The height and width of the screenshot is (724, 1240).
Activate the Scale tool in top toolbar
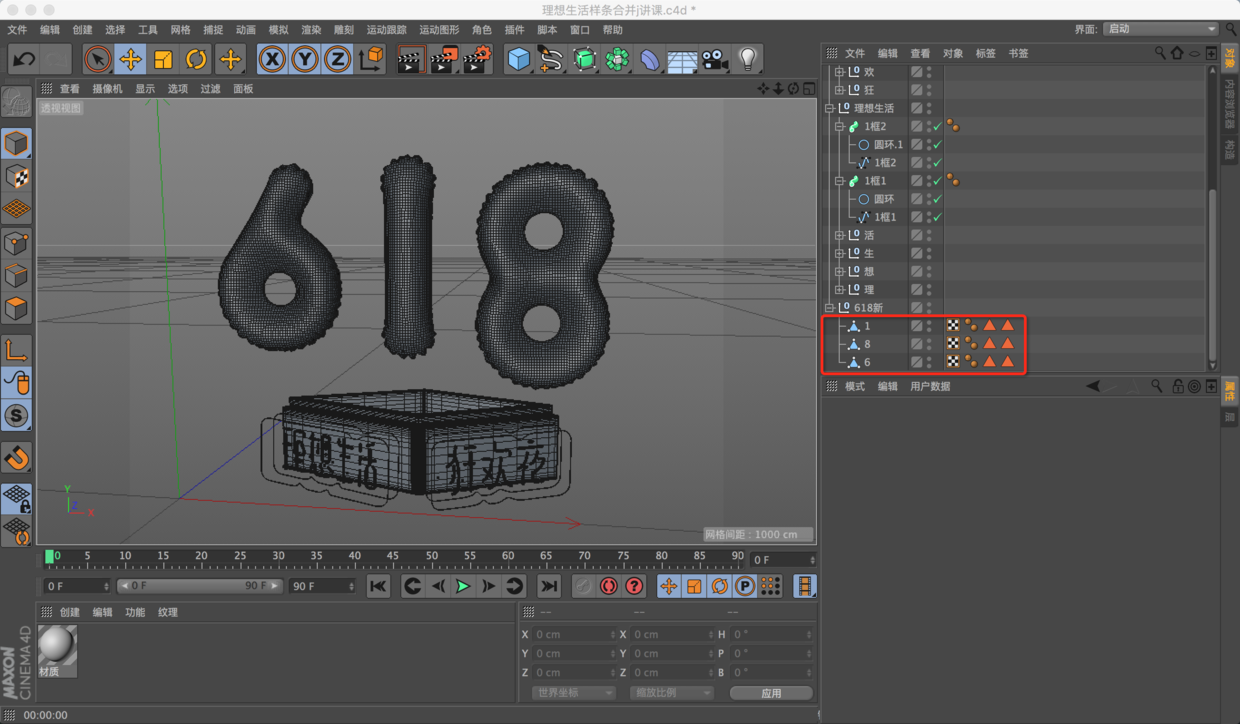coord(163,59)
